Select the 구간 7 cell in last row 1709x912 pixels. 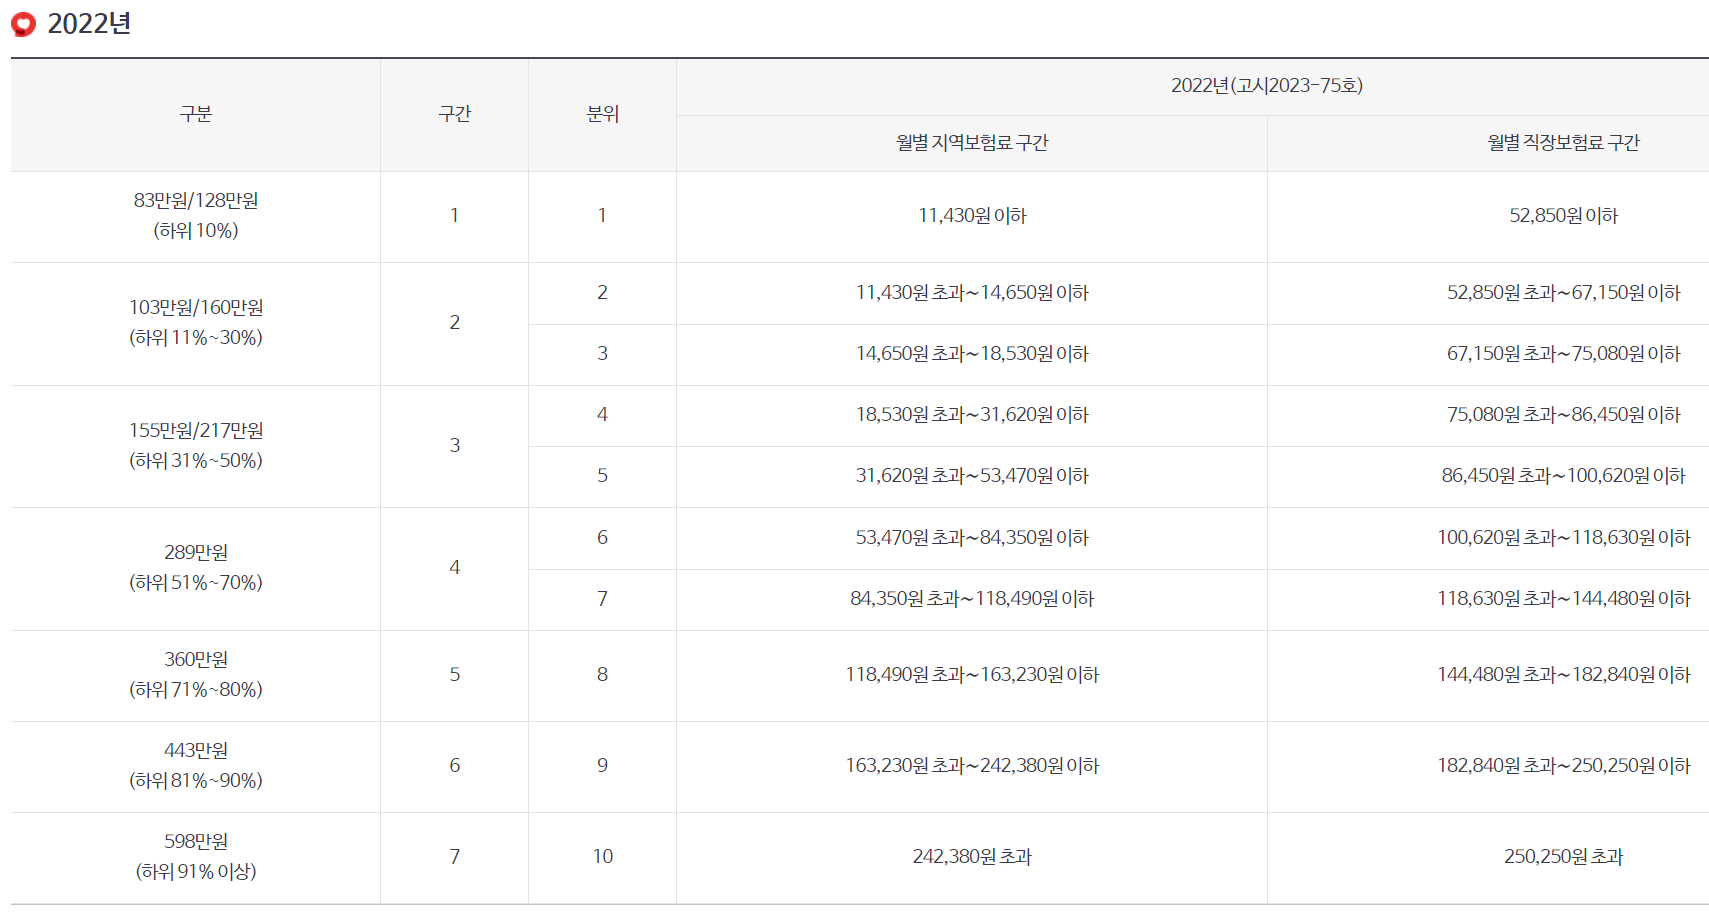[454, 856]
